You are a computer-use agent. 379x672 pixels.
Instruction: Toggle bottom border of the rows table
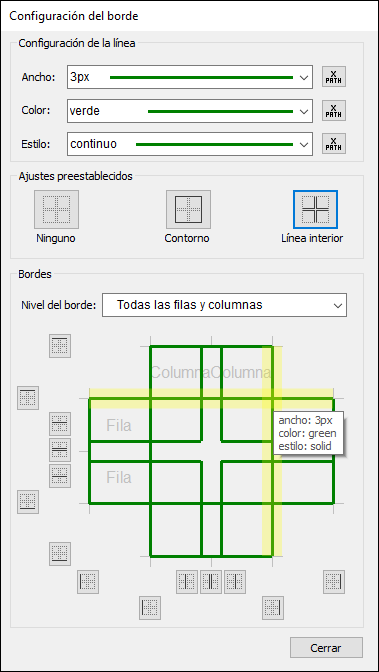pyautogui.click(x=28, y=502)
